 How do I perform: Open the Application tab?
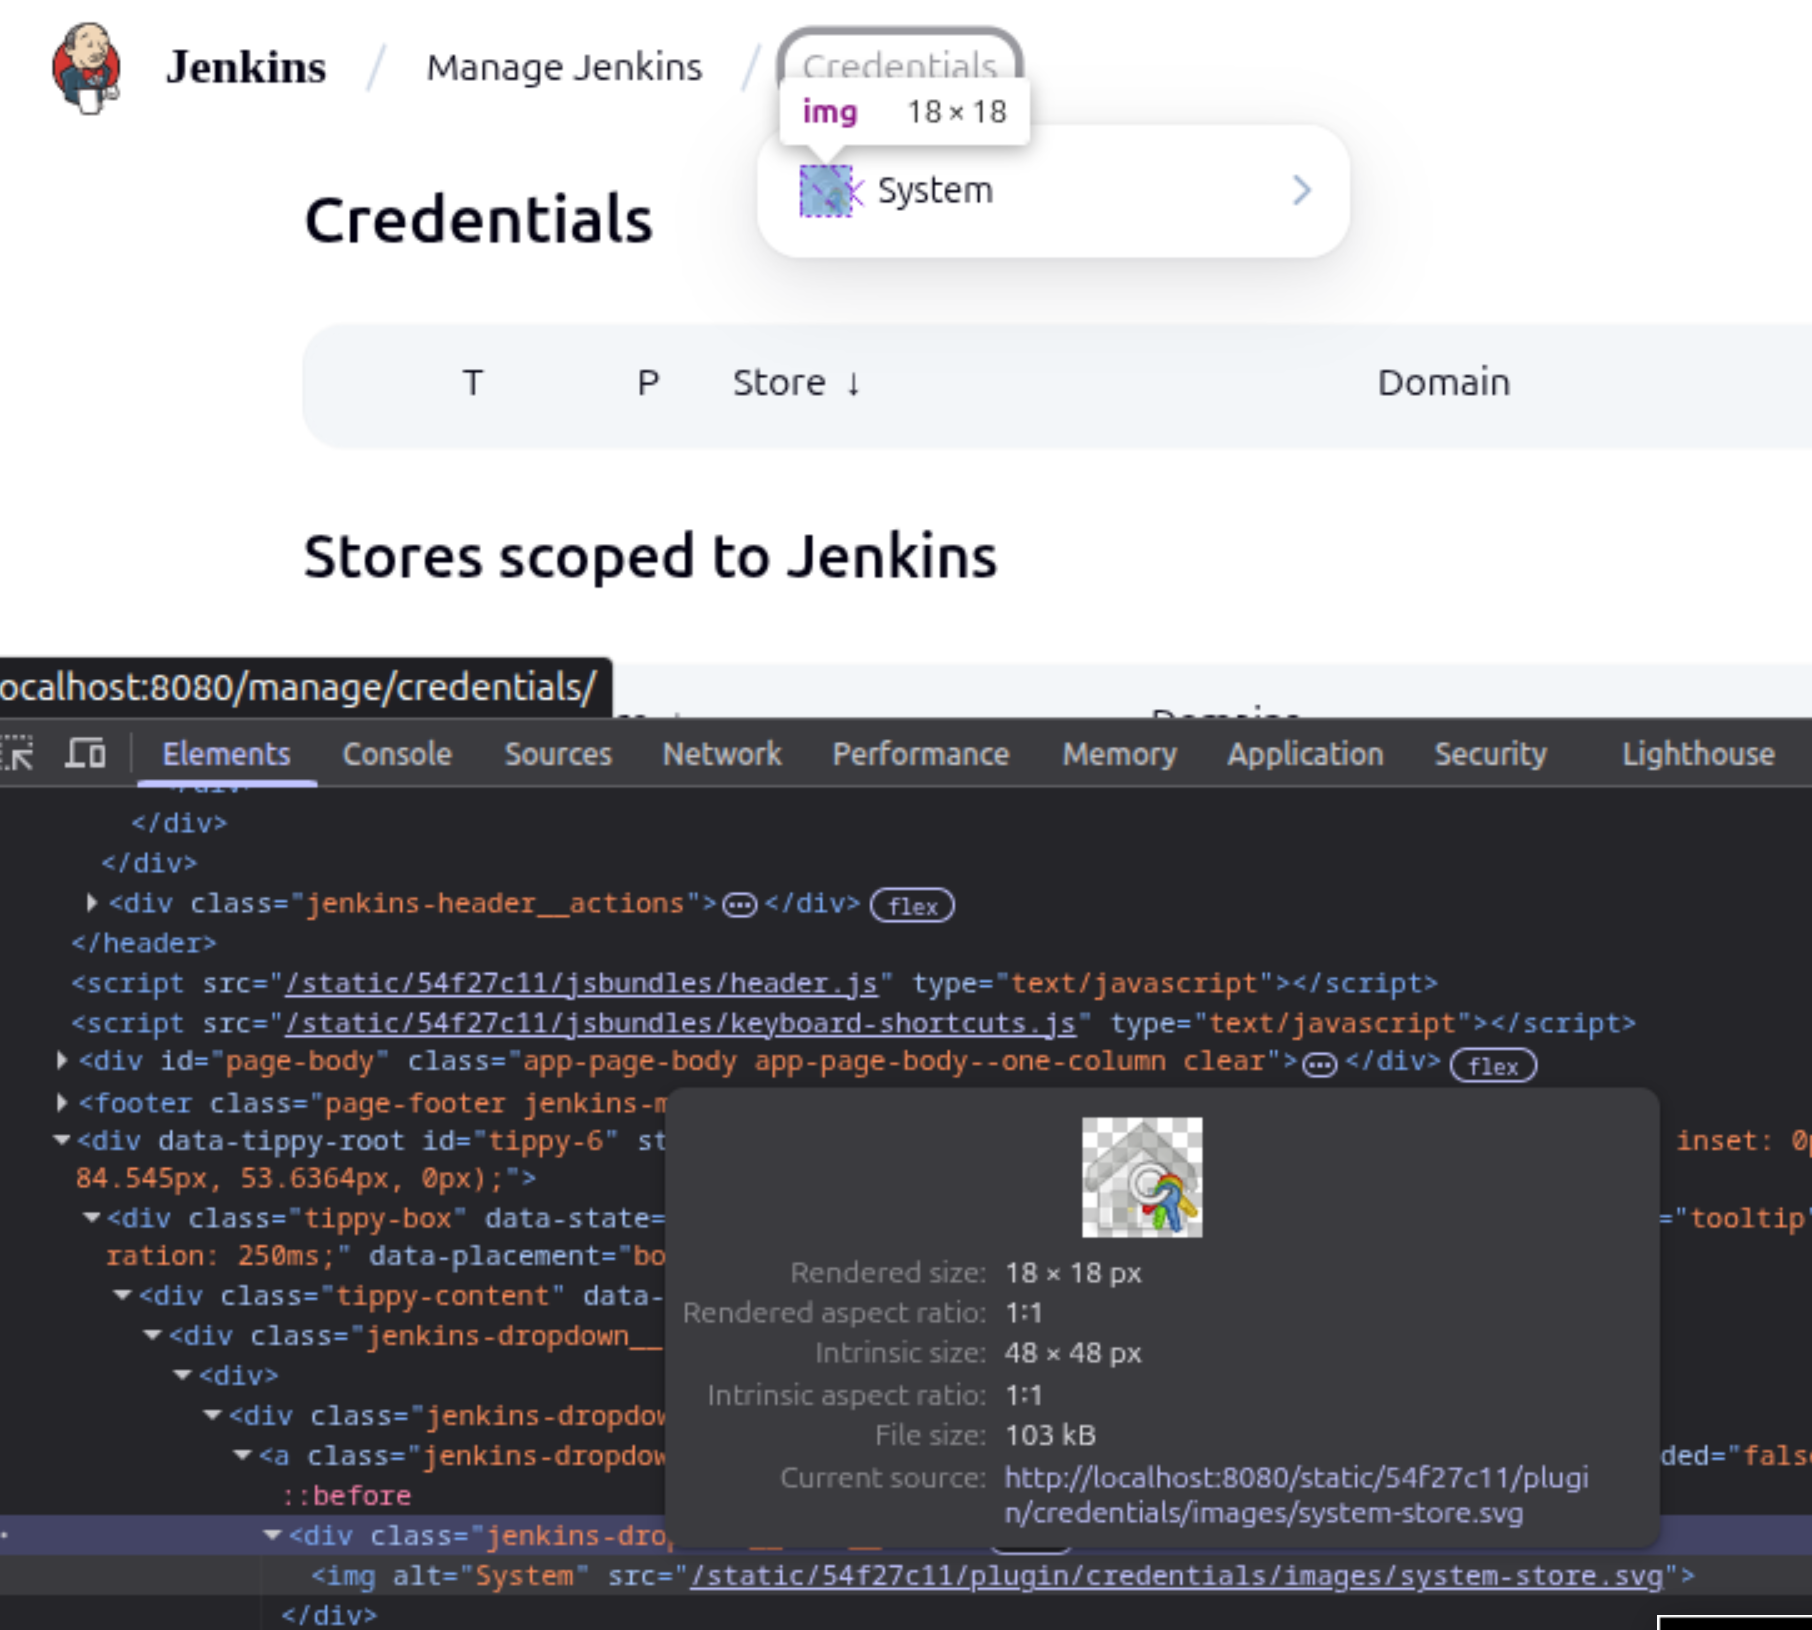[x=1305, y=754]
